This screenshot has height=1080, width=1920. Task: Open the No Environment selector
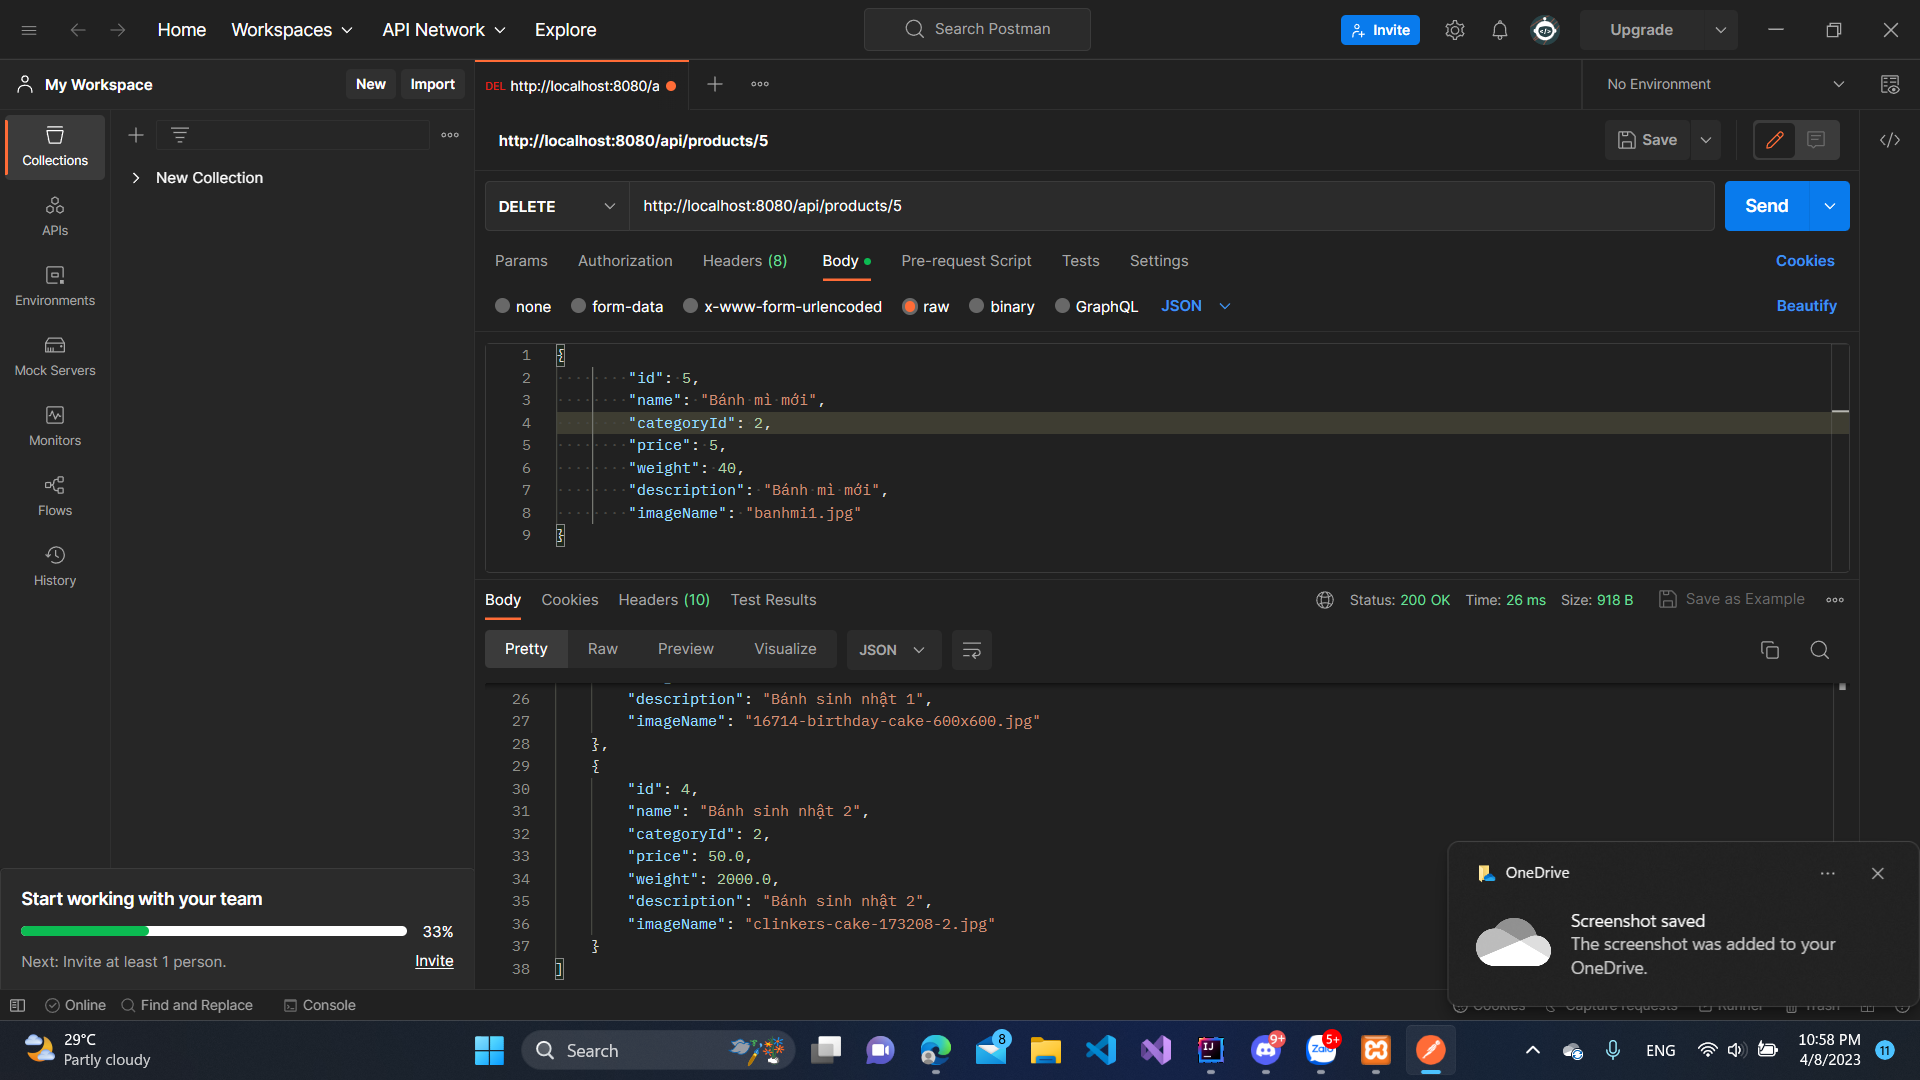pyautogui.click(x=1722, y=84)
